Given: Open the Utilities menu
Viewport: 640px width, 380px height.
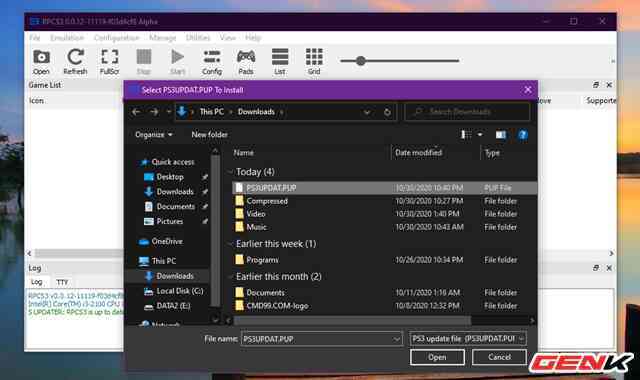Looking at the screenshot, I should click(198, 38).
